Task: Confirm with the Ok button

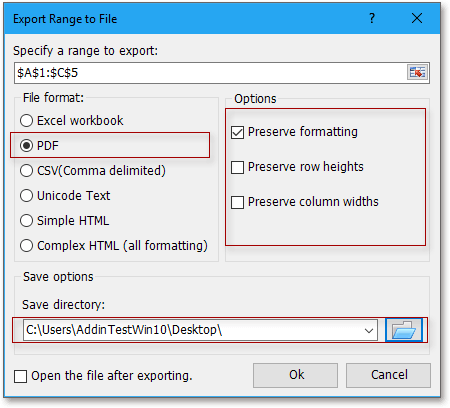Action: pos(295,375)
